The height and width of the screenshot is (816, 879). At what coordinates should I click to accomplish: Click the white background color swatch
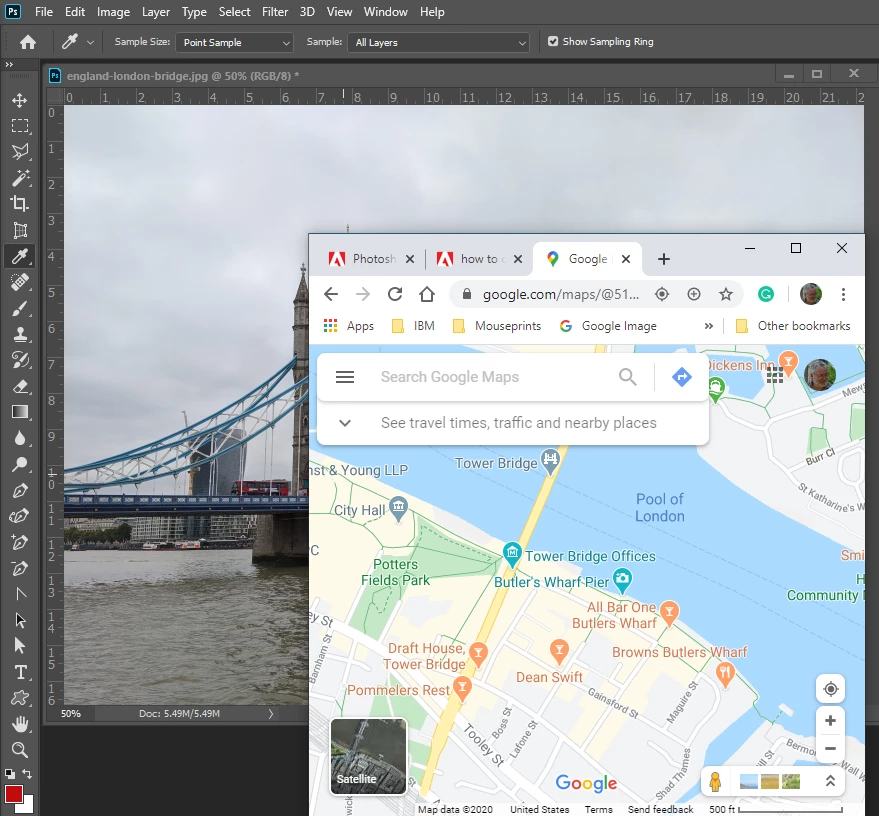click(x=28, y=806)
